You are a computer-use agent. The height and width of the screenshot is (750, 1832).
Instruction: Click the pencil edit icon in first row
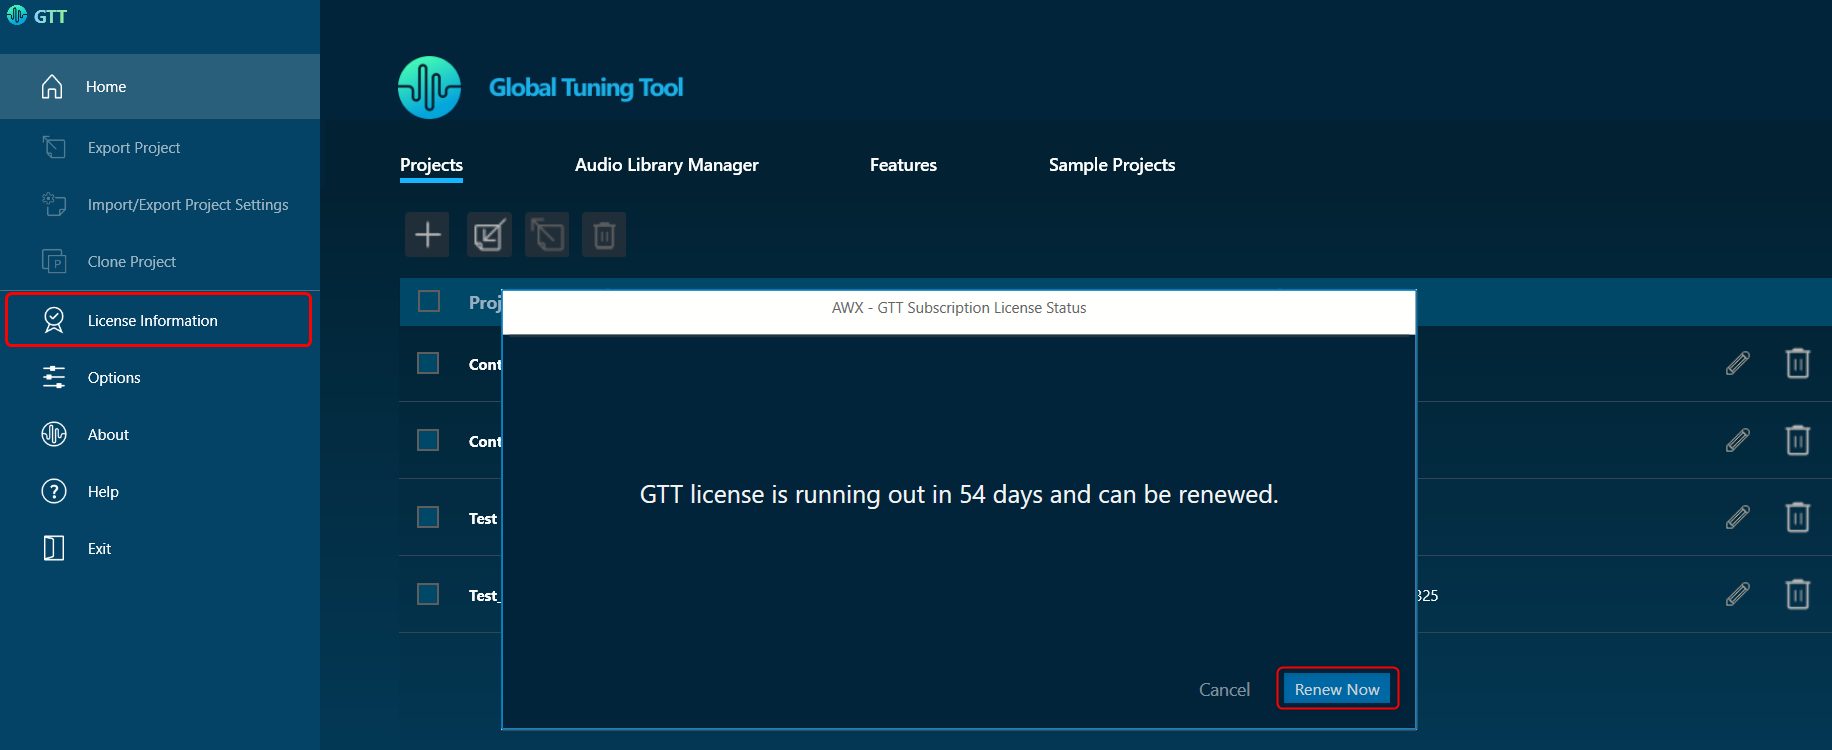pyautogui.click(x=1737, y=363)
